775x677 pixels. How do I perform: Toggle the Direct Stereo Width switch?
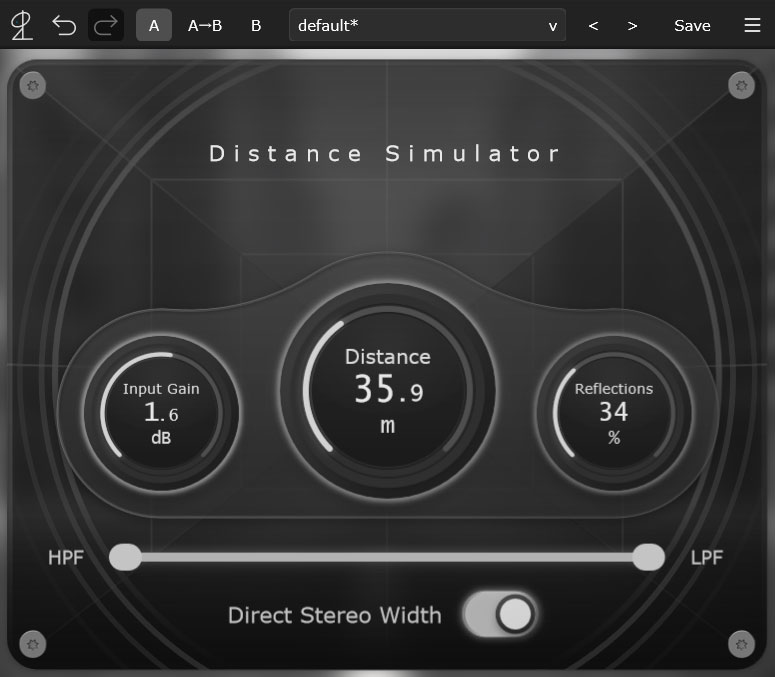tap(500, 615)
